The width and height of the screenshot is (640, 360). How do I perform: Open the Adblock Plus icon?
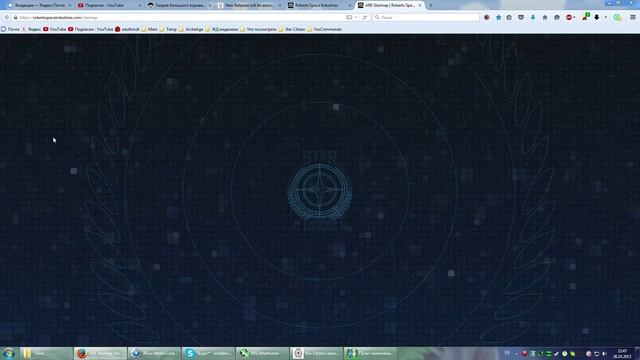click(x=569, y=18)
